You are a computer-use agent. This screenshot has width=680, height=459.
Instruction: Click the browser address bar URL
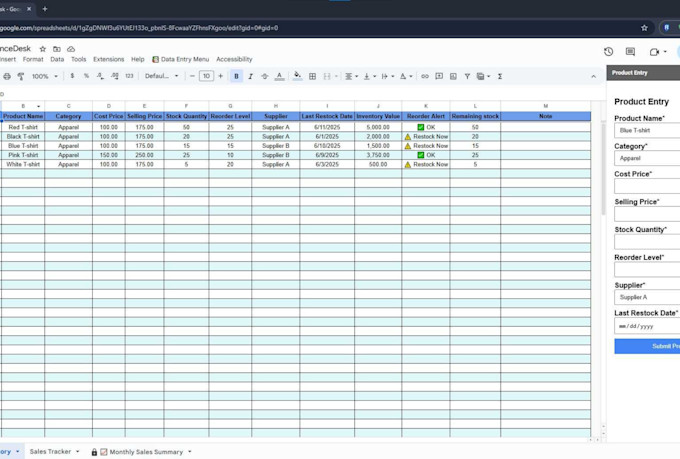139,28
